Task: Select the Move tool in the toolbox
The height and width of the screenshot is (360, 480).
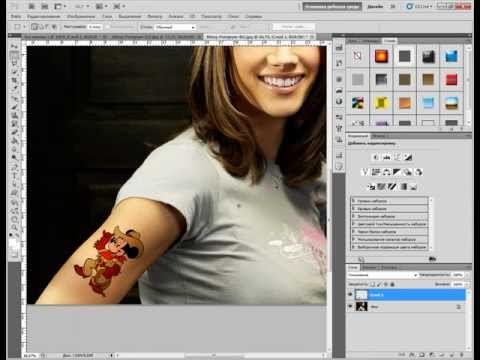Action: coord(14,46)
